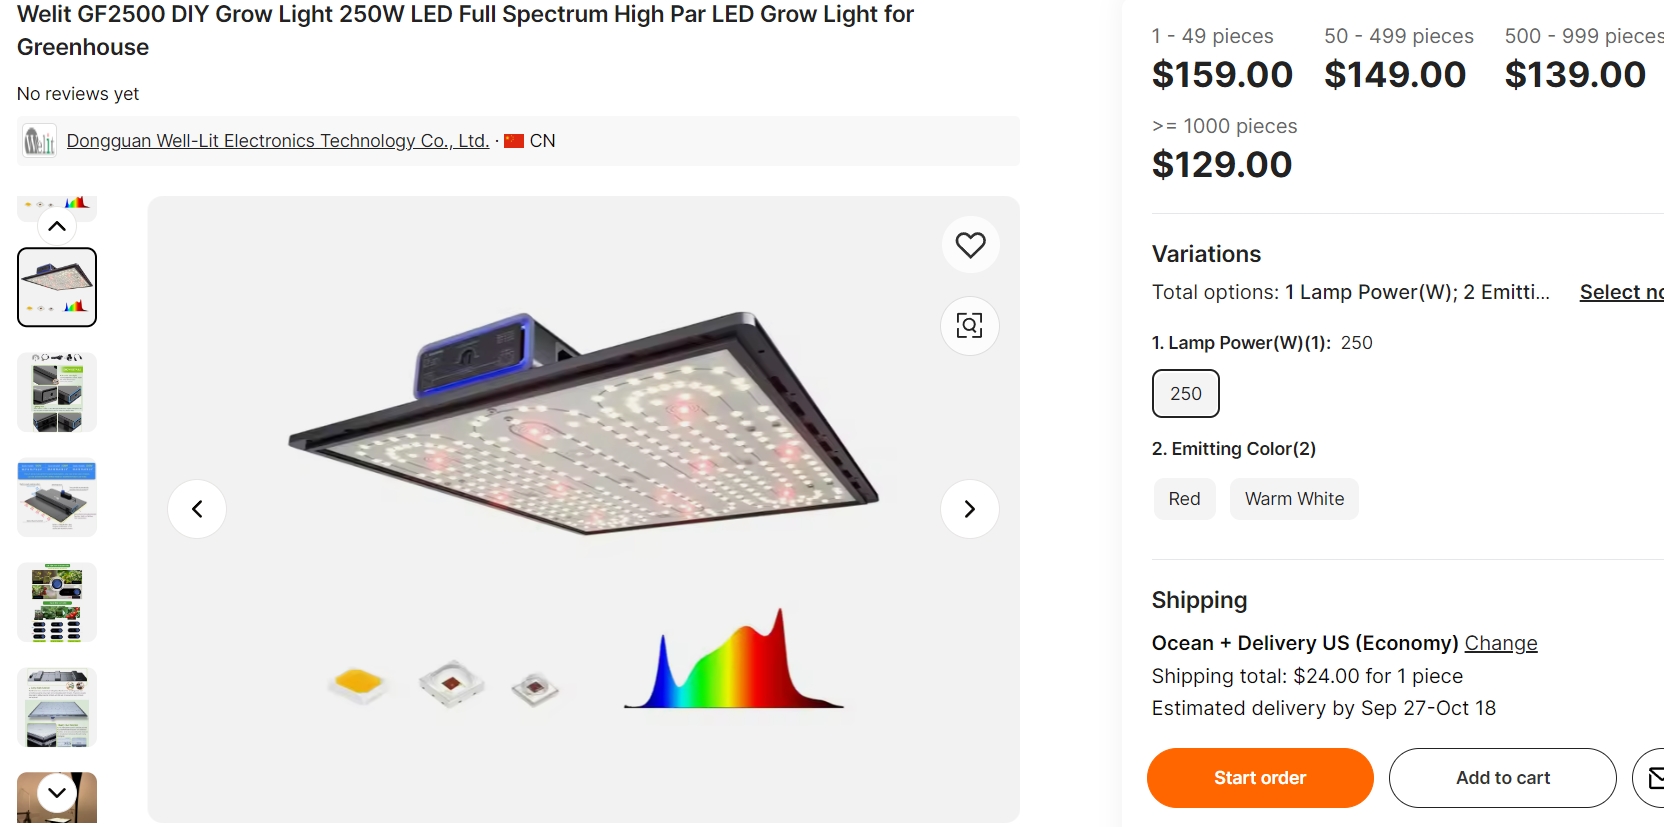Change the shipping method
This screenshot has width=1664, height=827.
click(x=1500, y=643)
